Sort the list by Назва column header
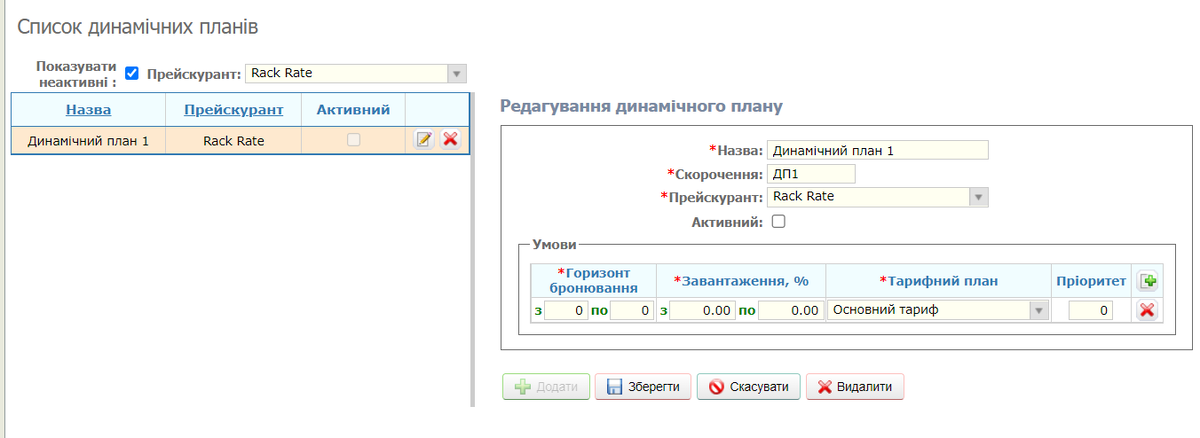Screen dimensions: 1200x438 [88, 109]
